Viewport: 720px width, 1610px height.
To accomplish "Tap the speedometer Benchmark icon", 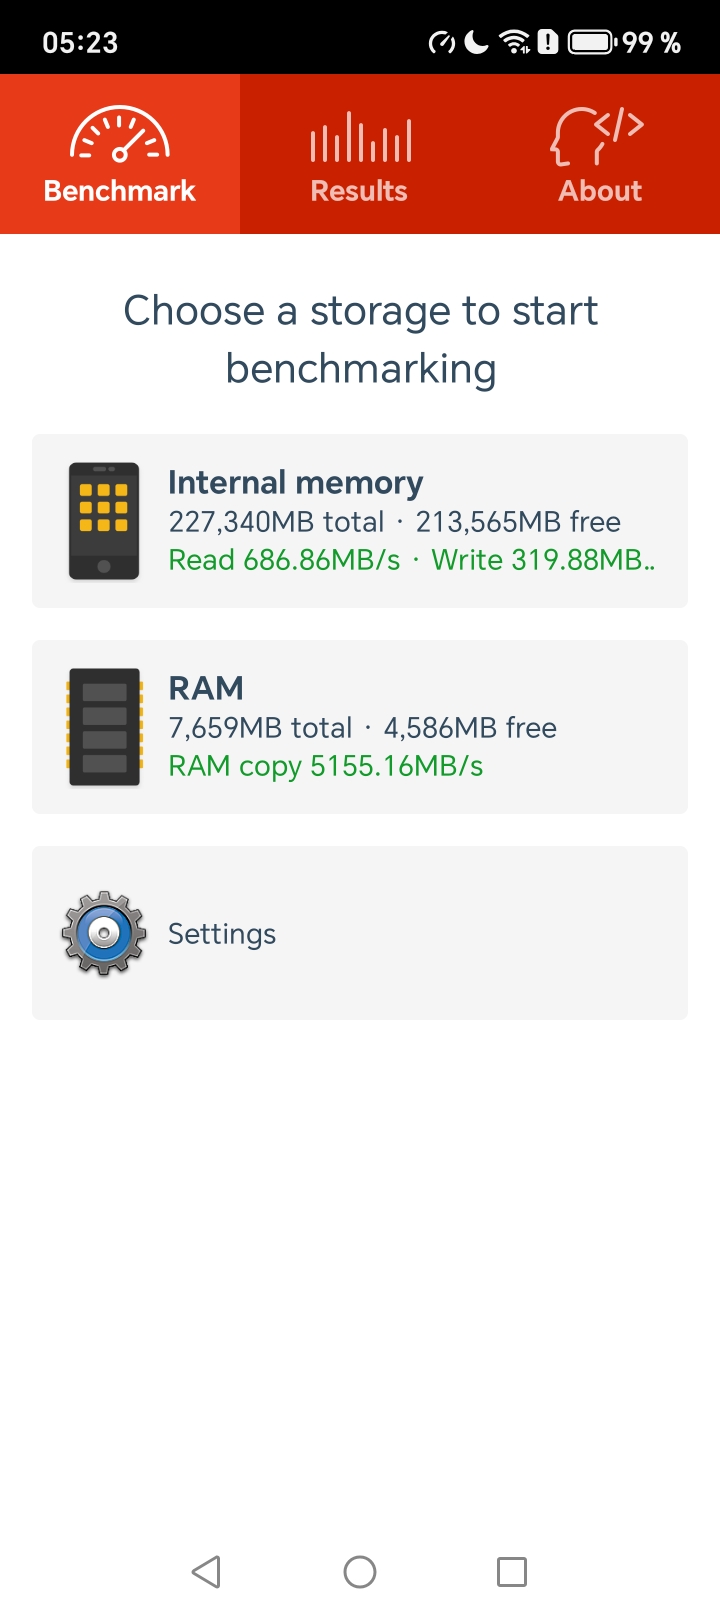I will pos(120,136).
